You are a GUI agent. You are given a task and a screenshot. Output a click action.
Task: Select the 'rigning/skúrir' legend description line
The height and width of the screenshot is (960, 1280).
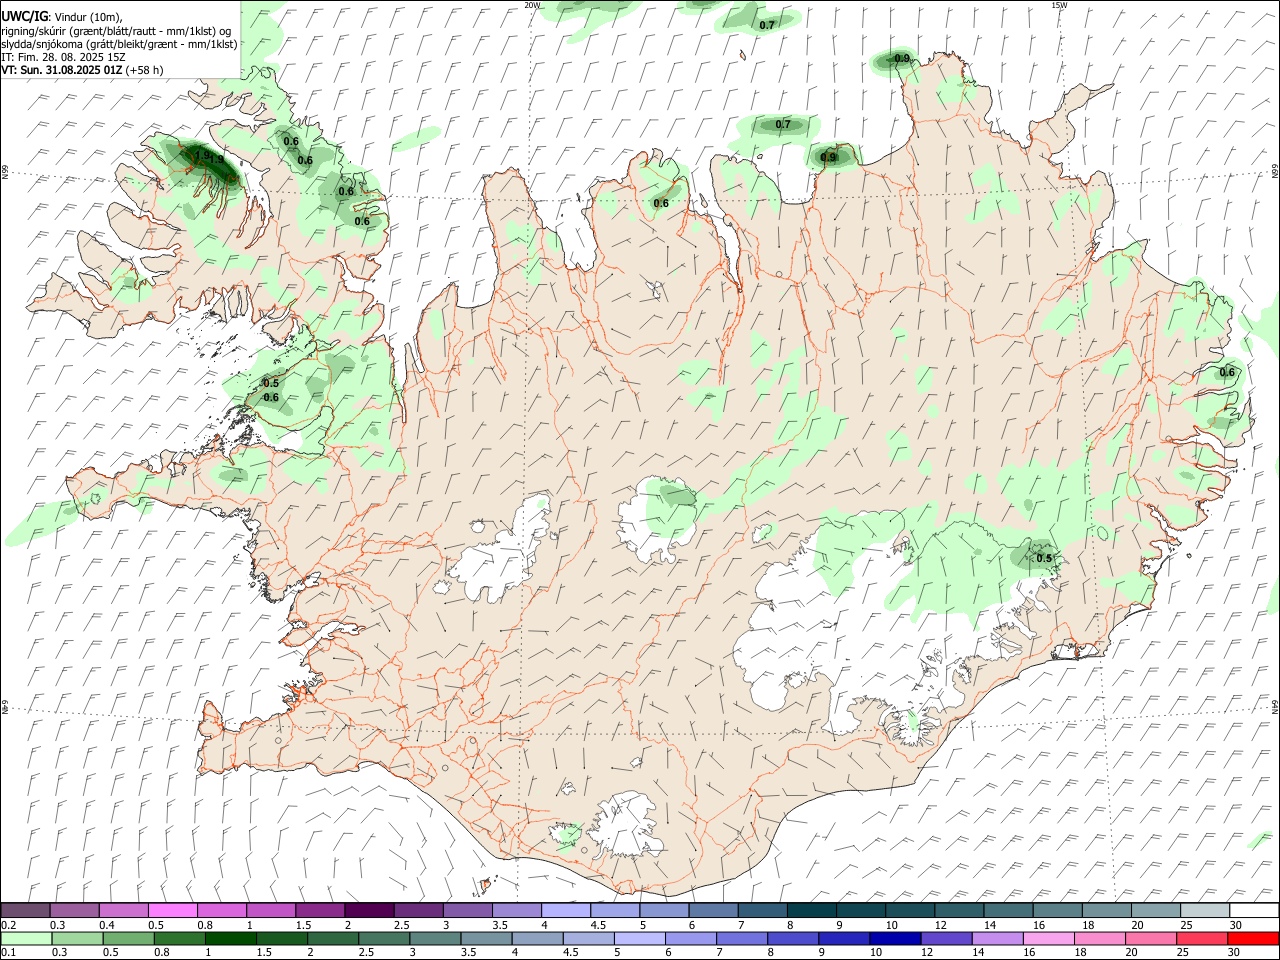pyautogui.click(x=116, y=31)
